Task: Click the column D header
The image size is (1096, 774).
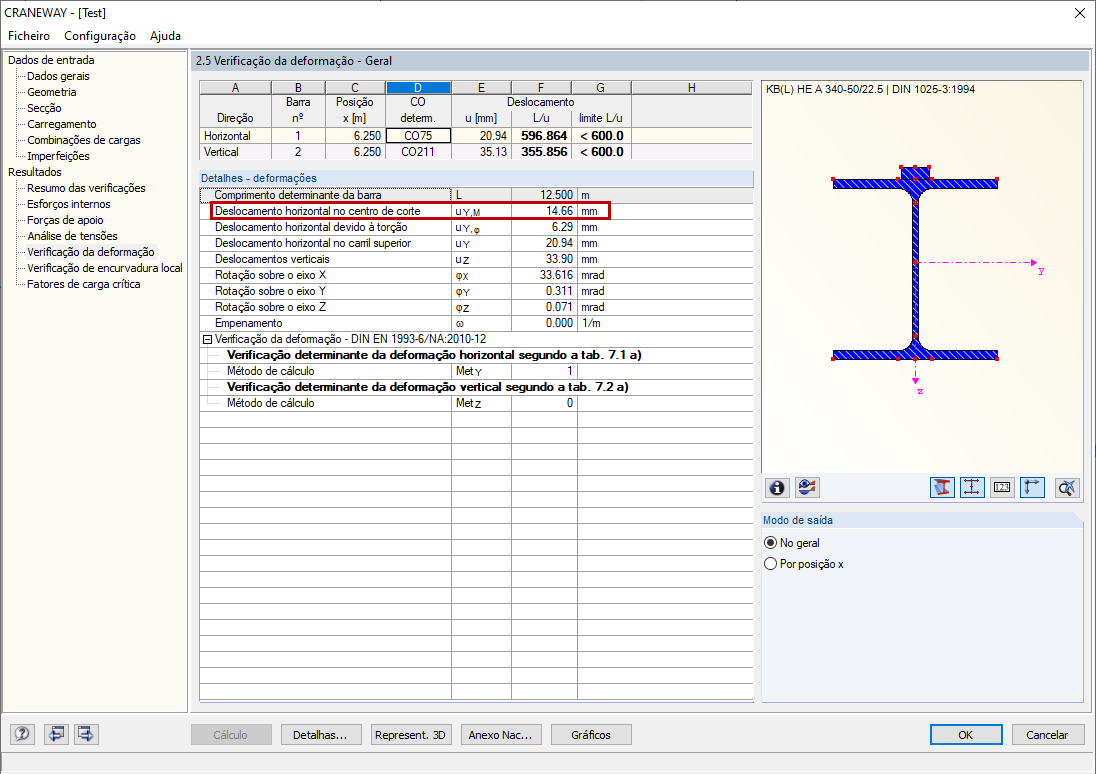Action: [418, 87]
